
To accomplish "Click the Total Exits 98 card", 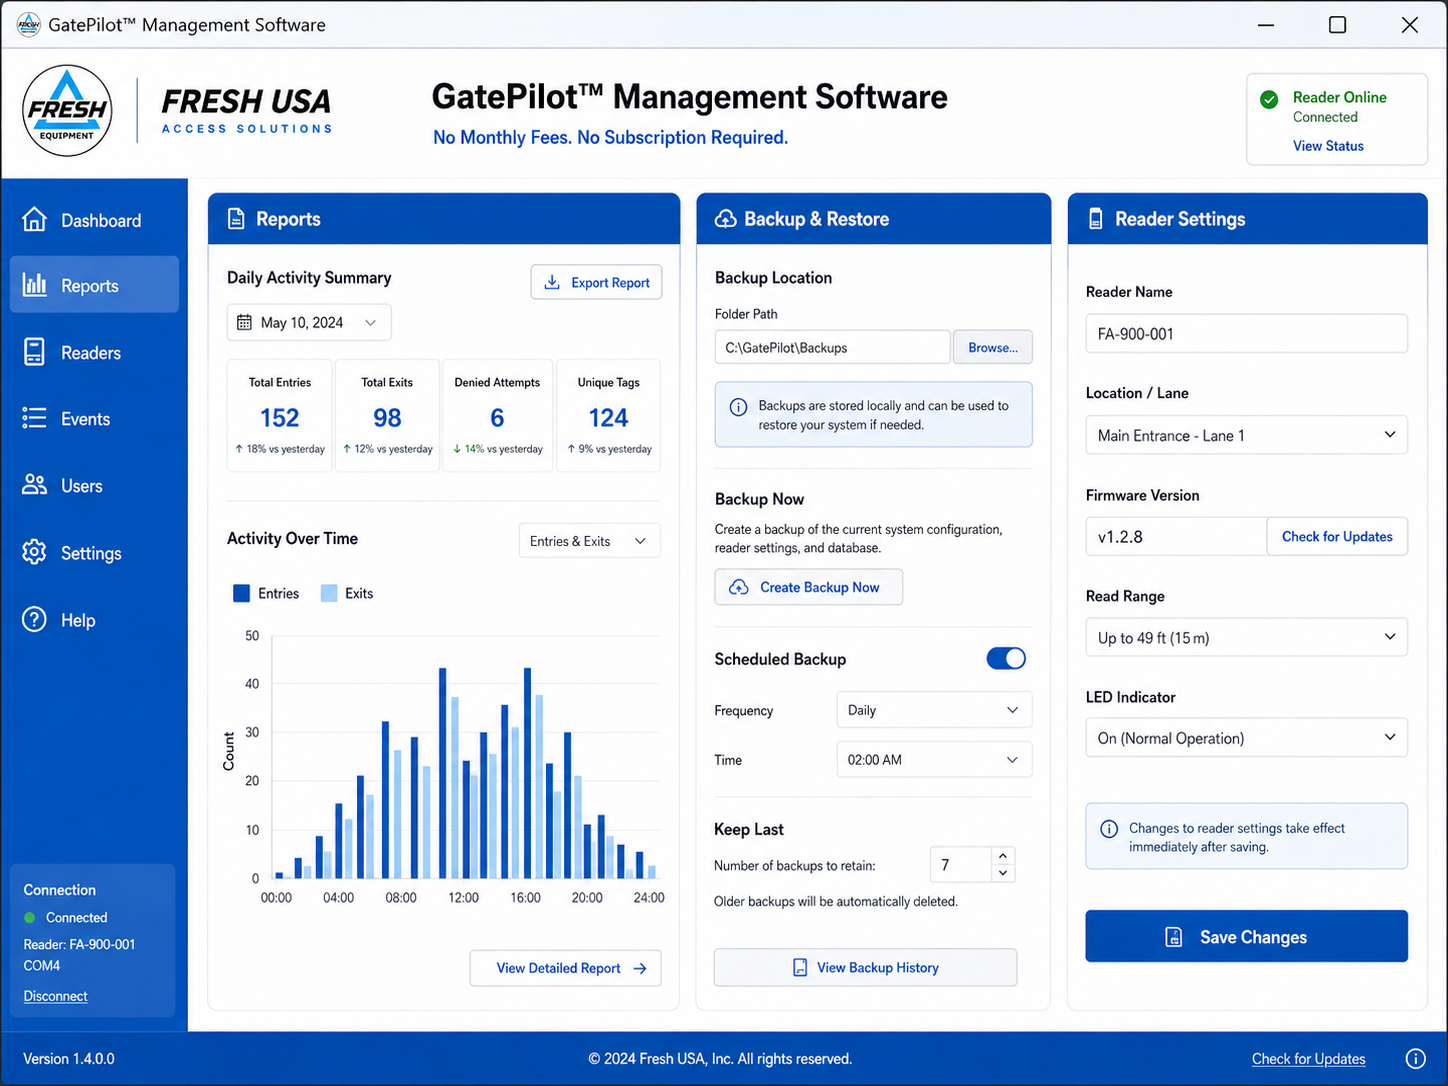I will click(x=387, y=415).
